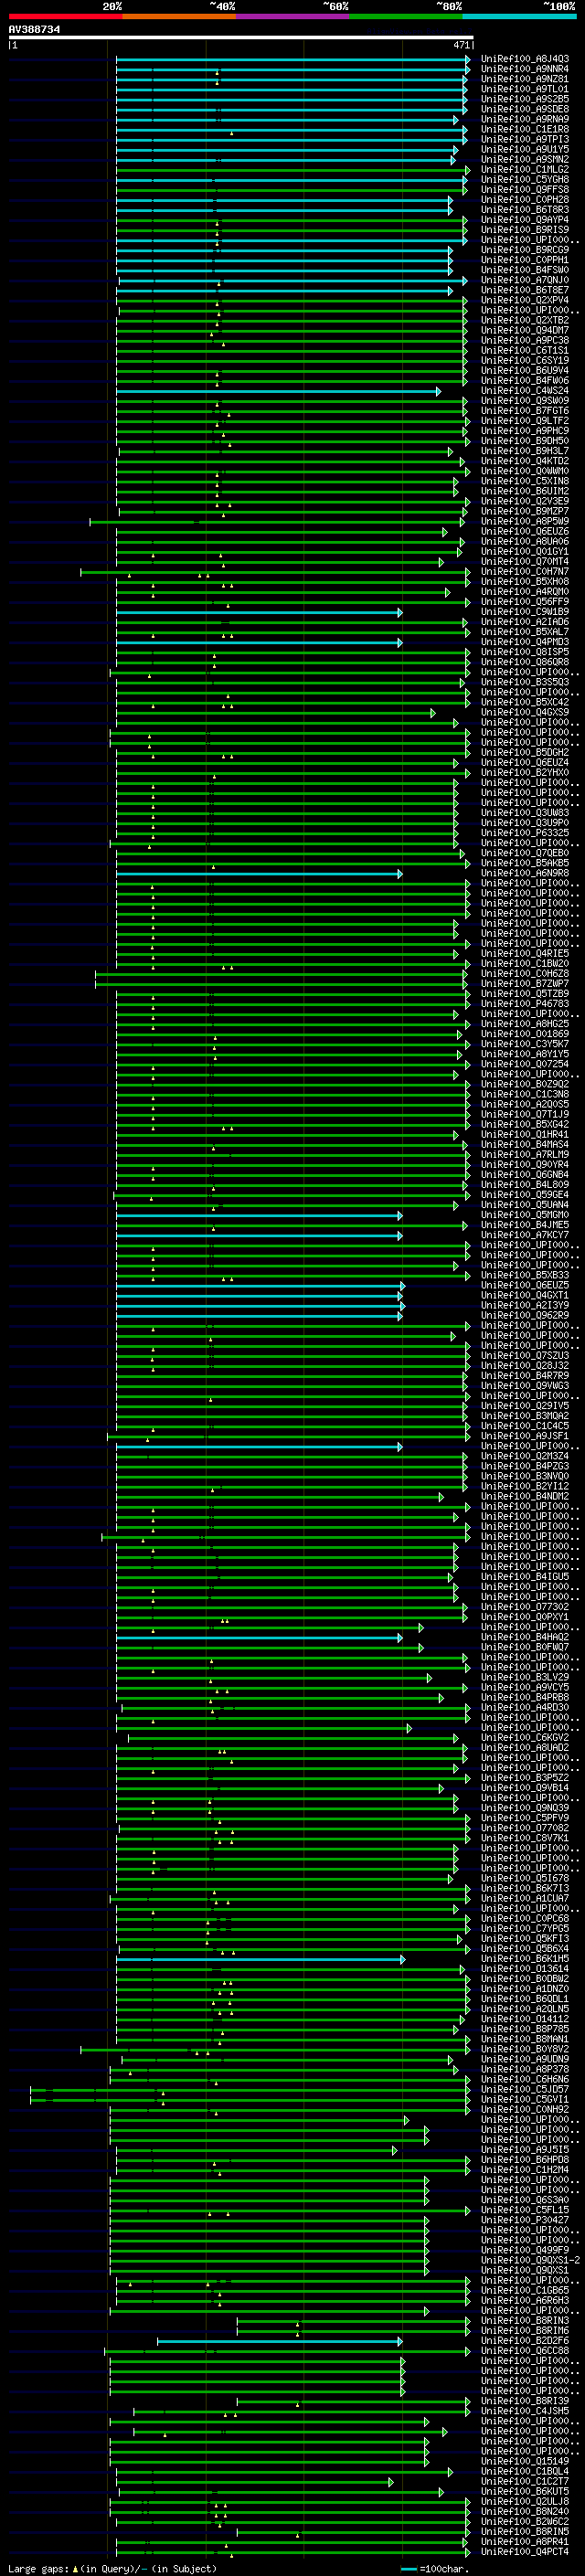Select label UniRef100_Q4KTD2
Image resolution: width=585 pixels, height=2576 pixels.
click(525, 461)
